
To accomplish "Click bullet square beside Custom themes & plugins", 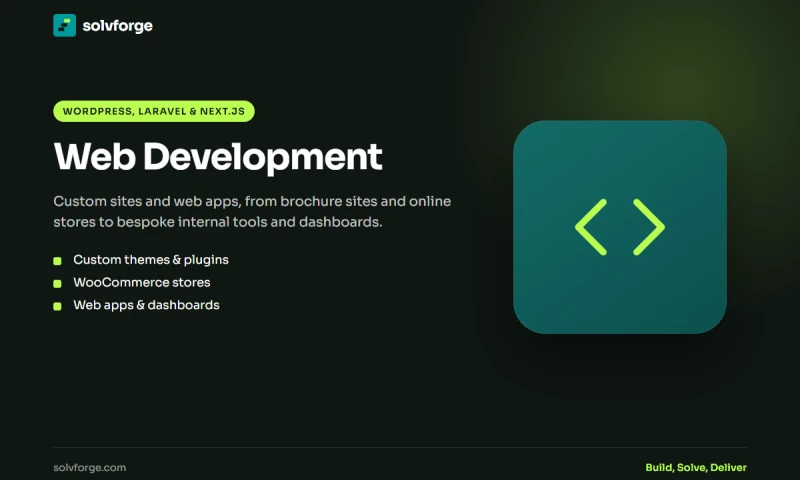I will [57, 261].
